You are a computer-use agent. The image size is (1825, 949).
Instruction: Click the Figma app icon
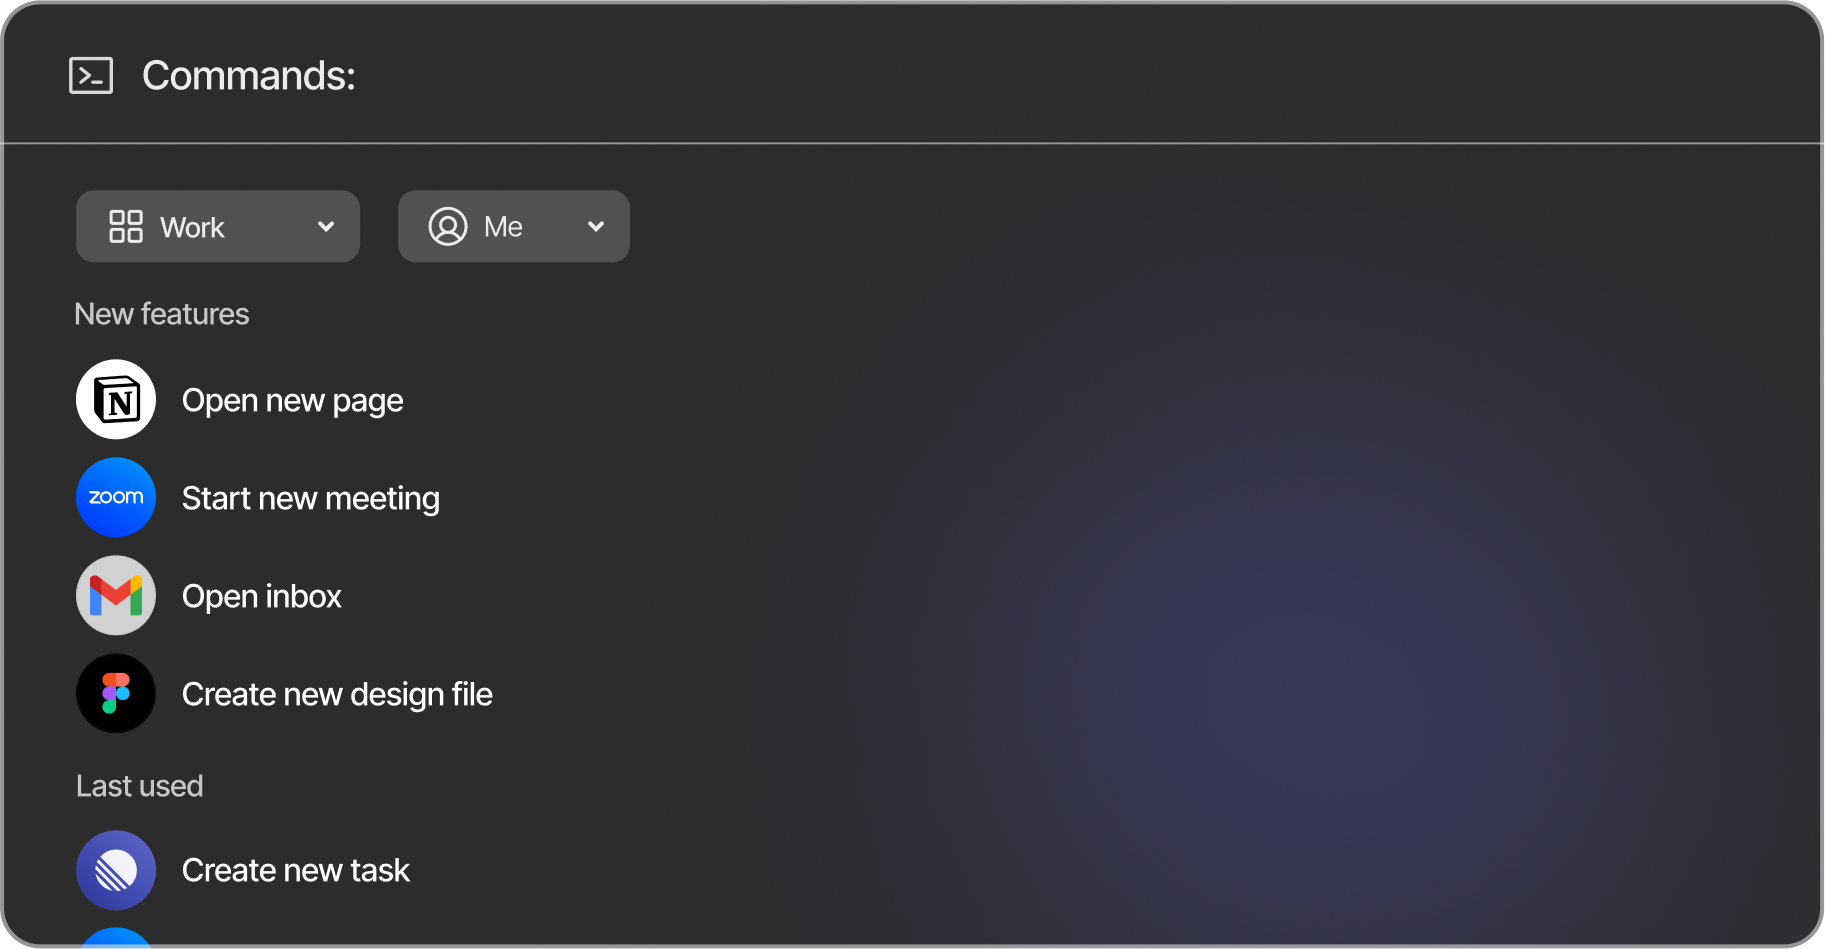click(x=116, y=694)
